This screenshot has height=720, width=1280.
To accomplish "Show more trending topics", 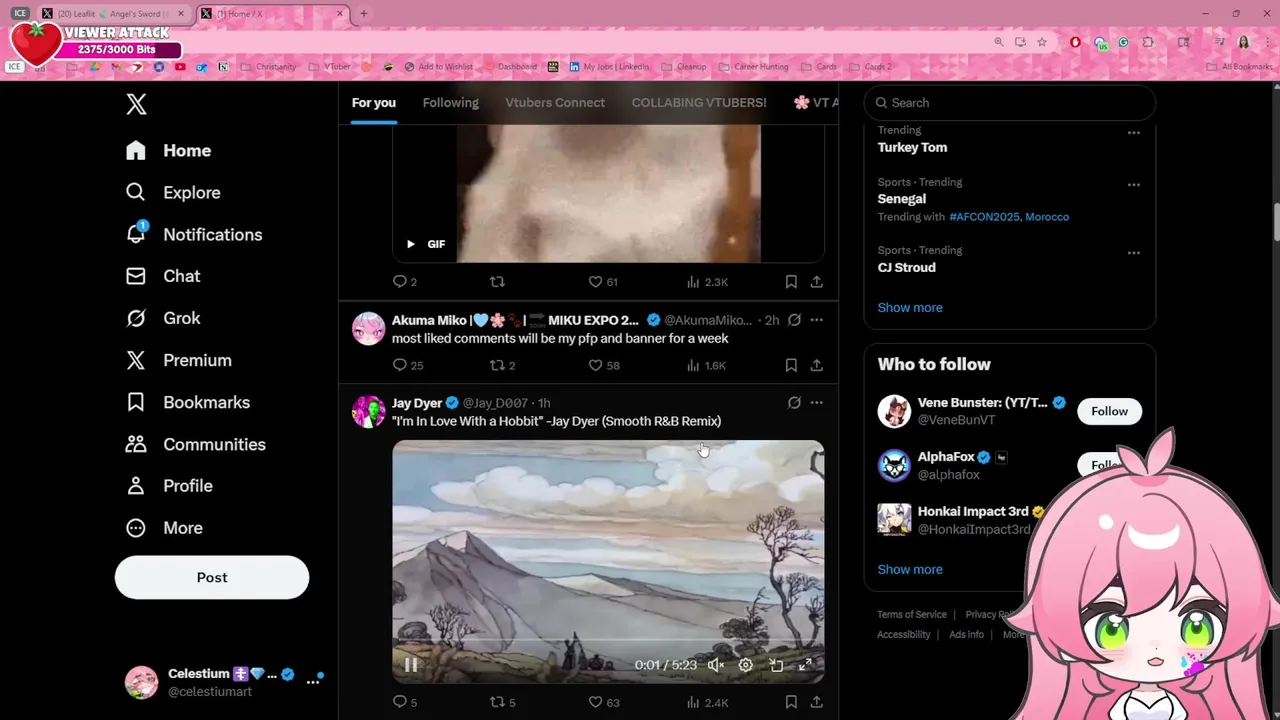I will pos(910,307).
